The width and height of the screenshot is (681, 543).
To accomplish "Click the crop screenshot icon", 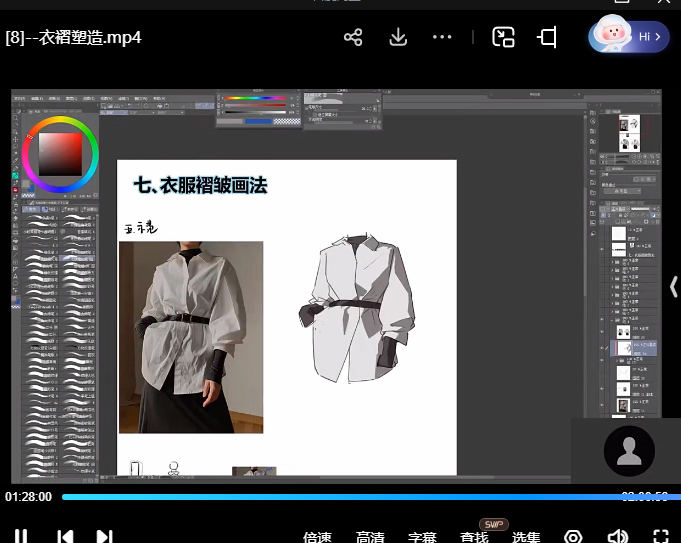I will [x=547, y=38].
